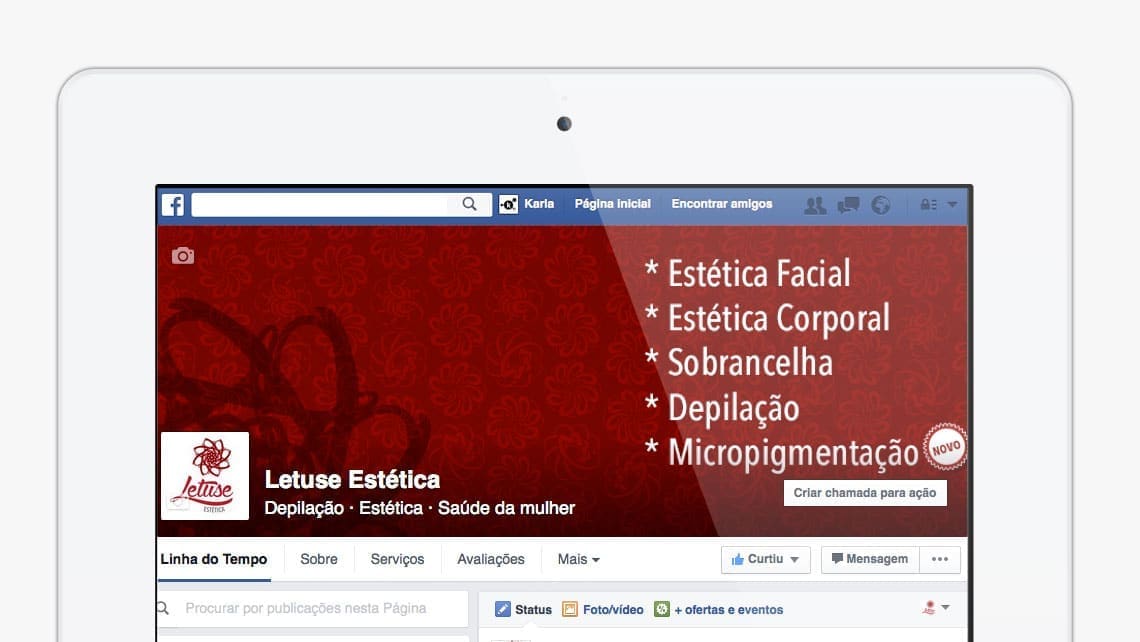Focus the Facebook top search field
Screen dimensions: 1140x642
click(x=342, y=205)
